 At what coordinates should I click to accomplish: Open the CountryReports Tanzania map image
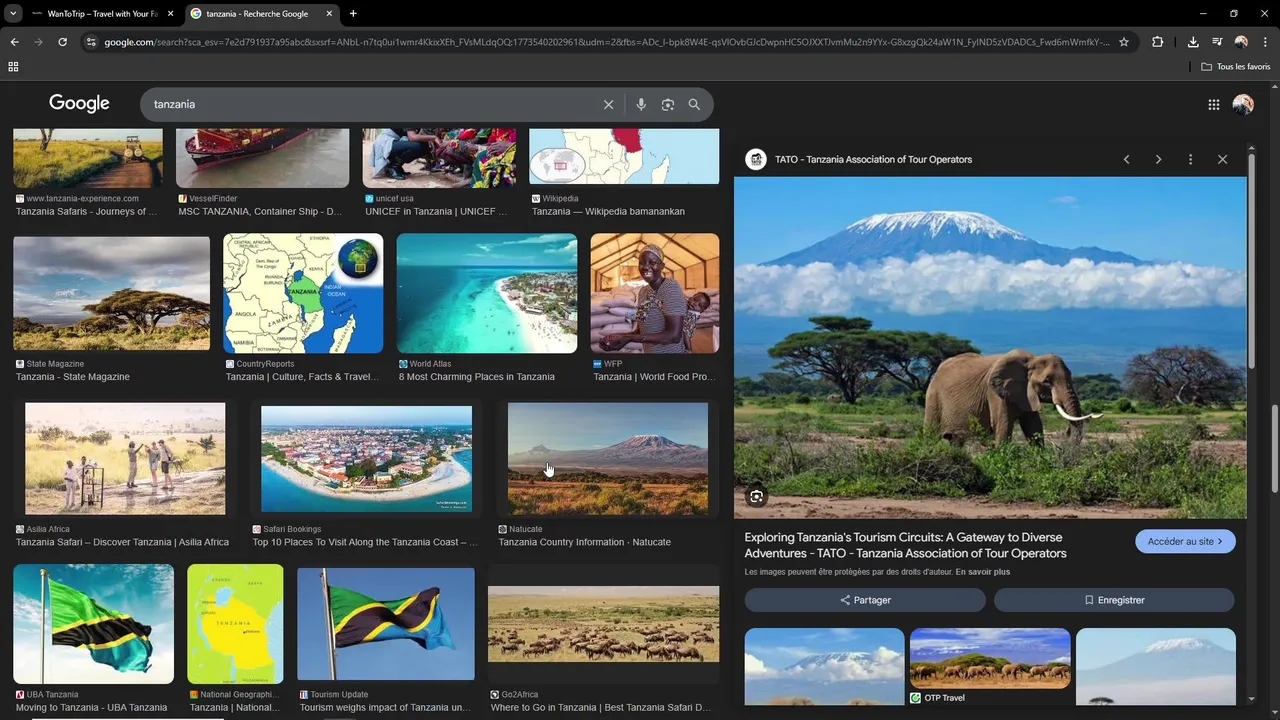tap(303, 293)
